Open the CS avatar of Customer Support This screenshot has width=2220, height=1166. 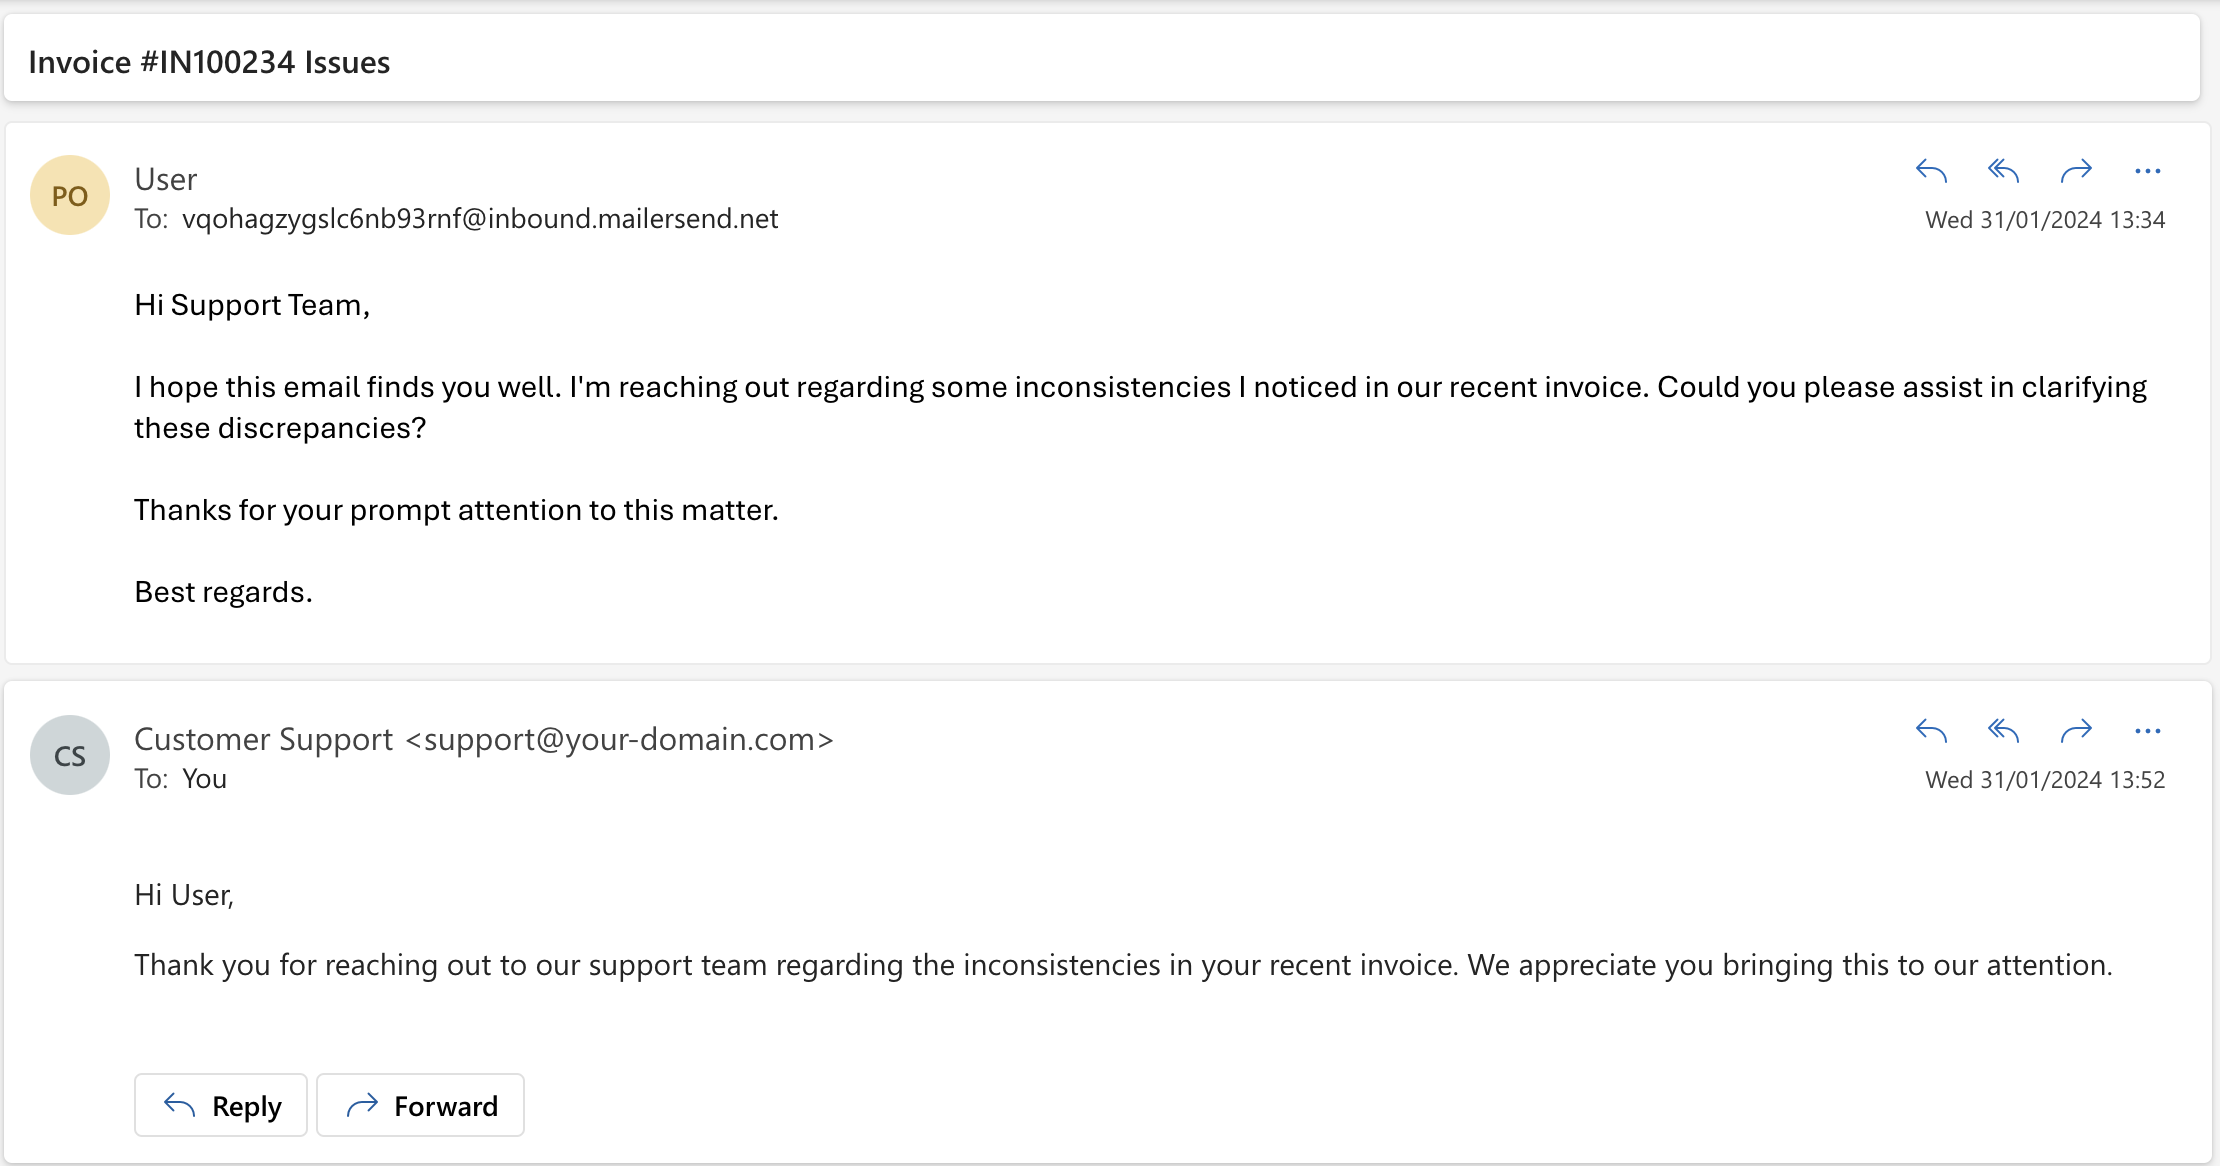(69, 754)
